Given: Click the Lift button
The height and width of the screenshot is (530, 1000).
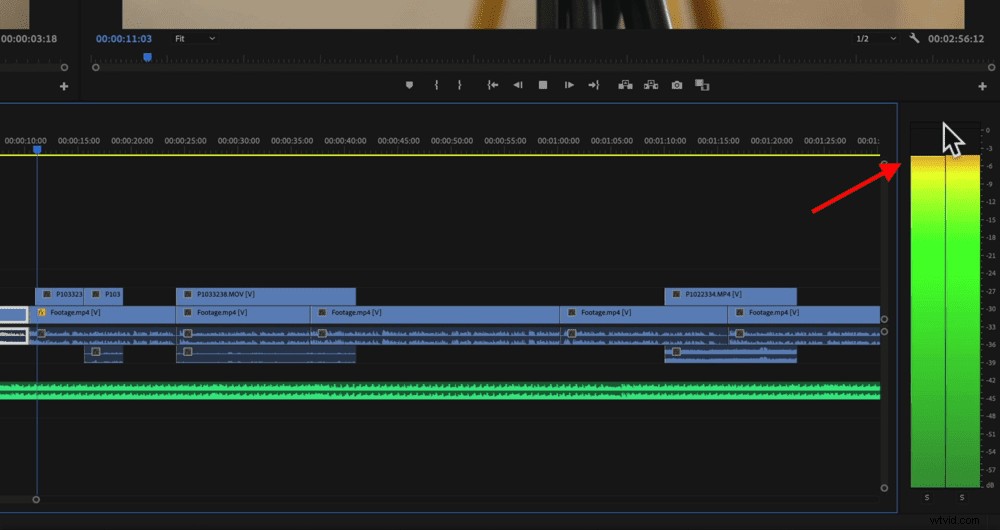Looking at the screenshot, I should click(x=625, y=85).
